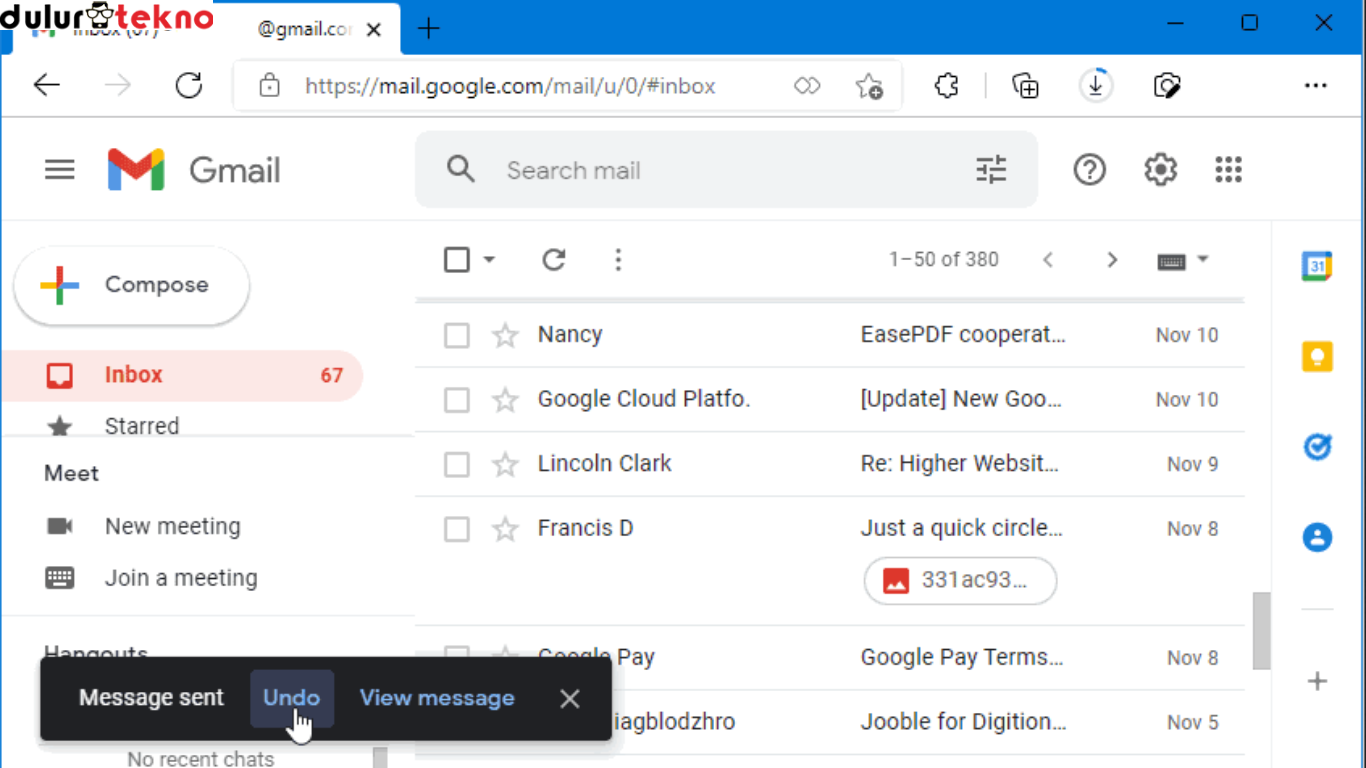Get add-ons plus icon
This screenshot has height=768, width=1366.
point(1317,682)
